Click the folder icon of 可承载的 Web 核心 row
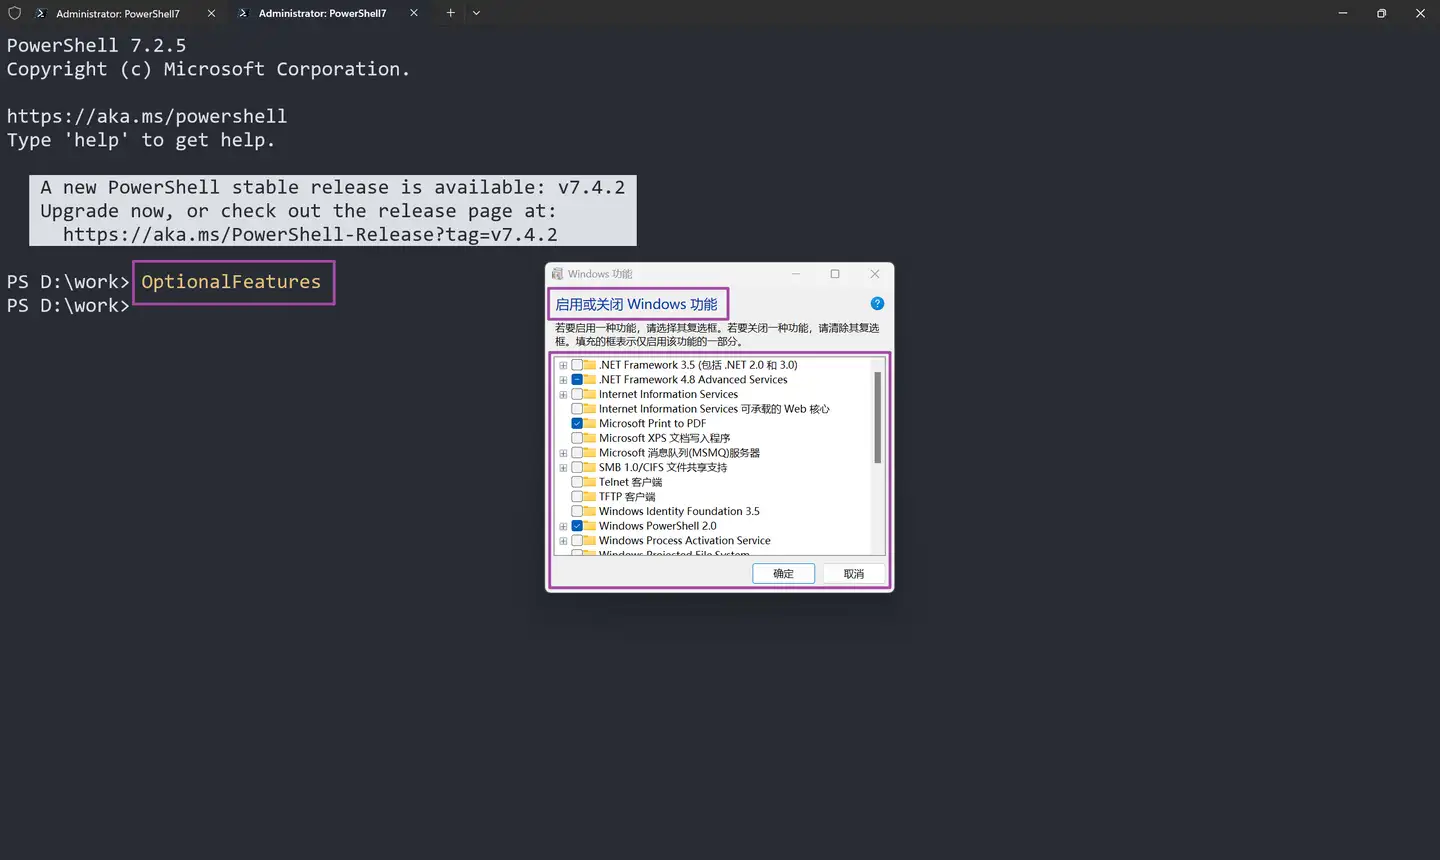Image resolution: width=1440 pixels, height=860 pixels. 590,409
